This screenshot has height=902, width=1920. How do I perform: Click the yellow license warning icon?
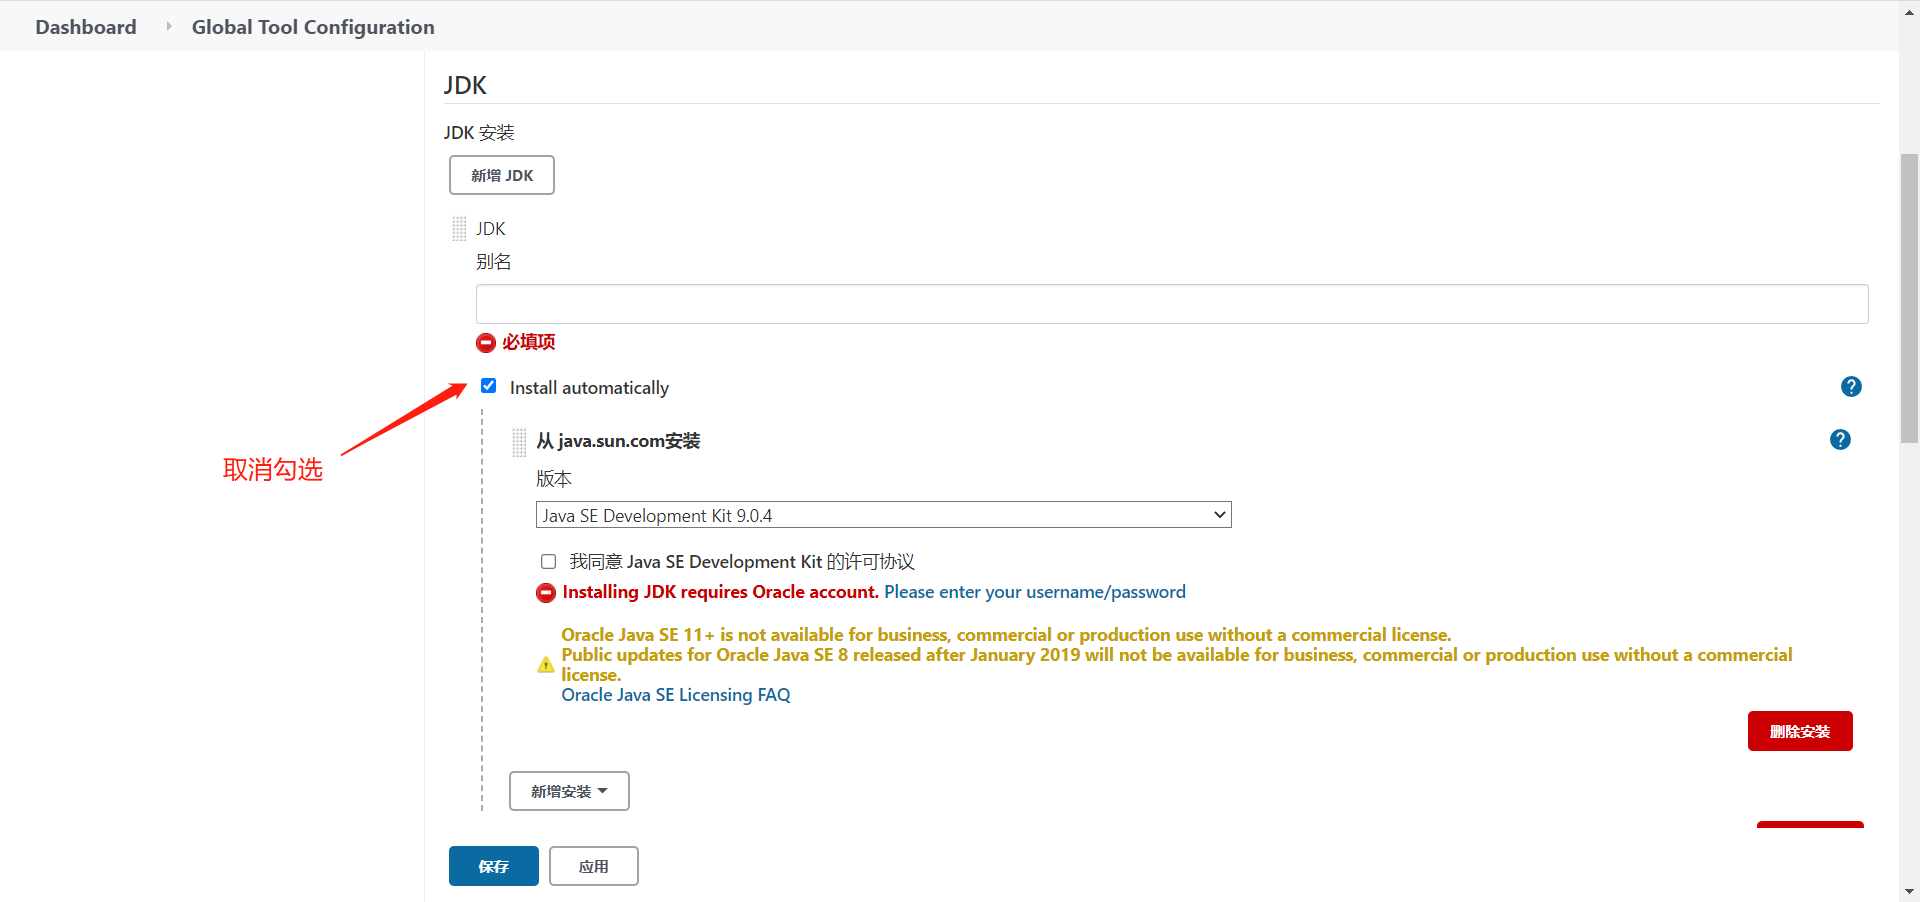click(545, 665)
